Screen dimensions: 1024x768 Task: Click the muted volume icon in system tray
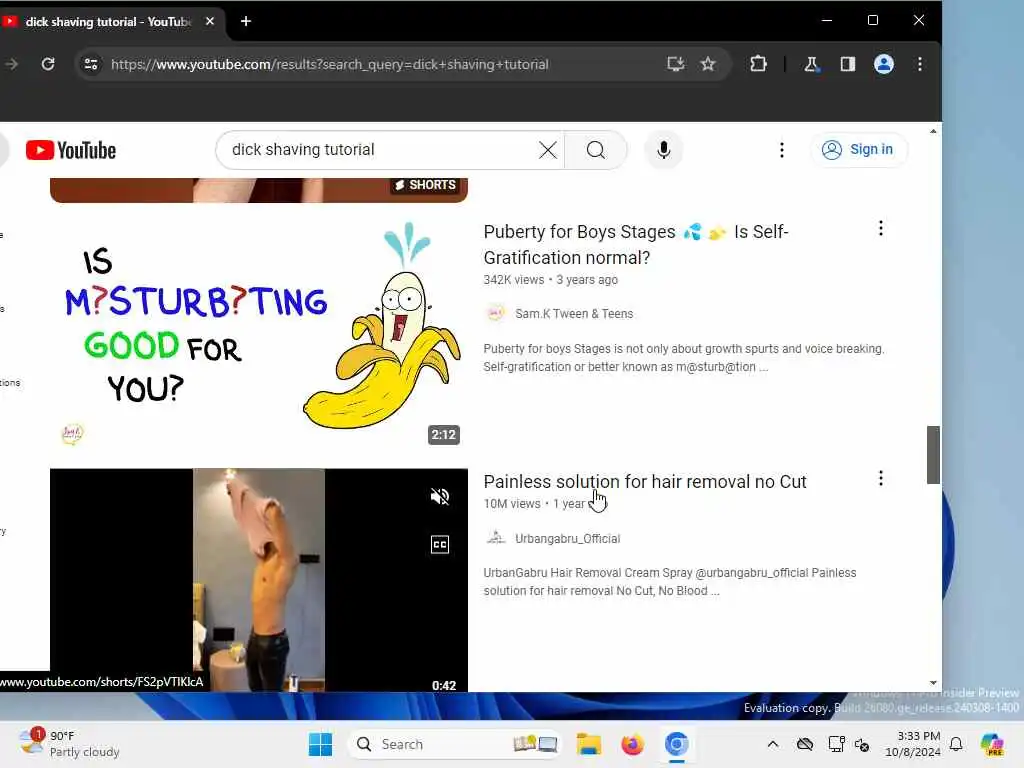[x=862, y=744]
